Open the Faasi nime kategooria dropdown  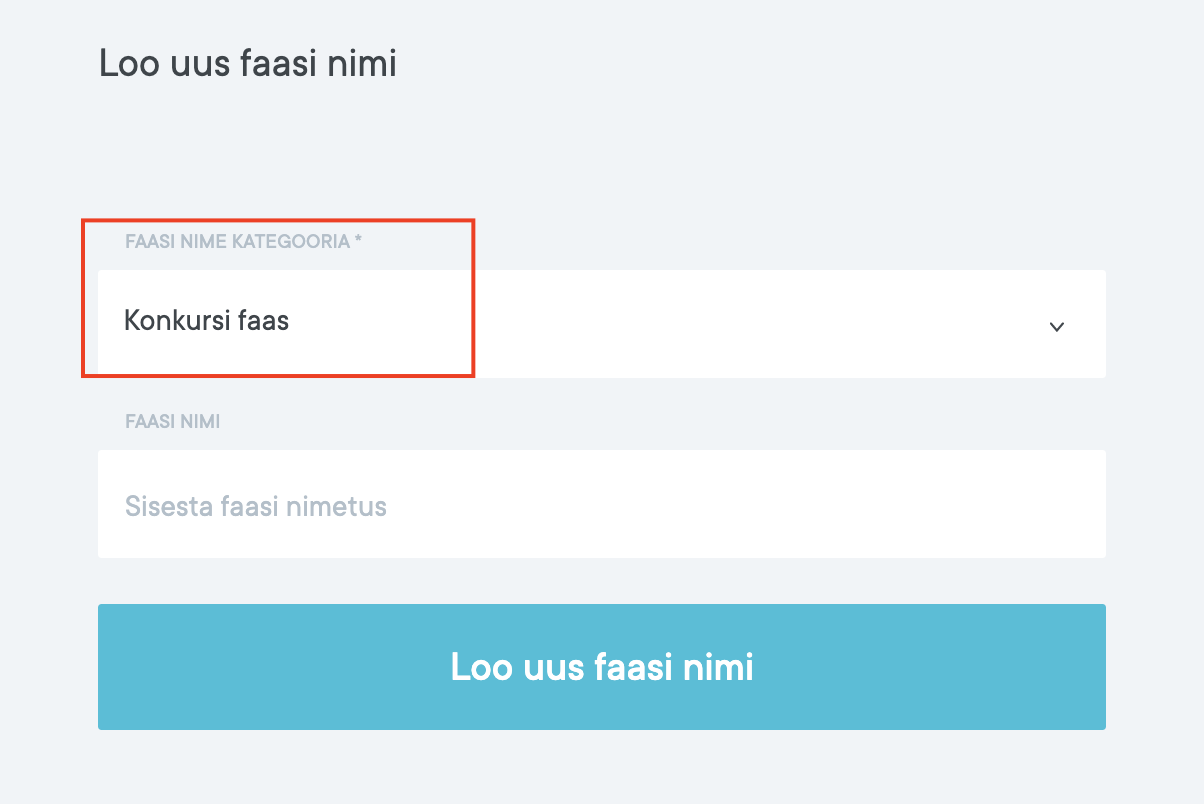[600, 323]
